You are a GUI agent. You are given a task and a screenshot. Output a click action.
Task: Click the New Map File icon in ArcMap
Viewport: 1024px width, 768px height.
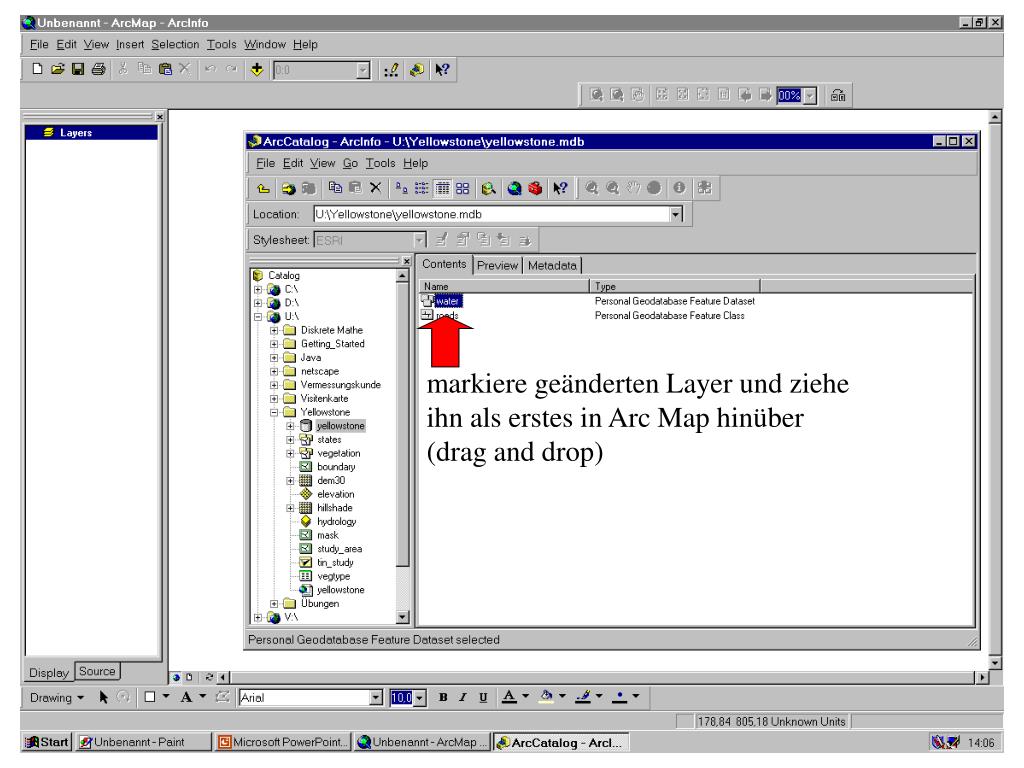pos(37,69)
